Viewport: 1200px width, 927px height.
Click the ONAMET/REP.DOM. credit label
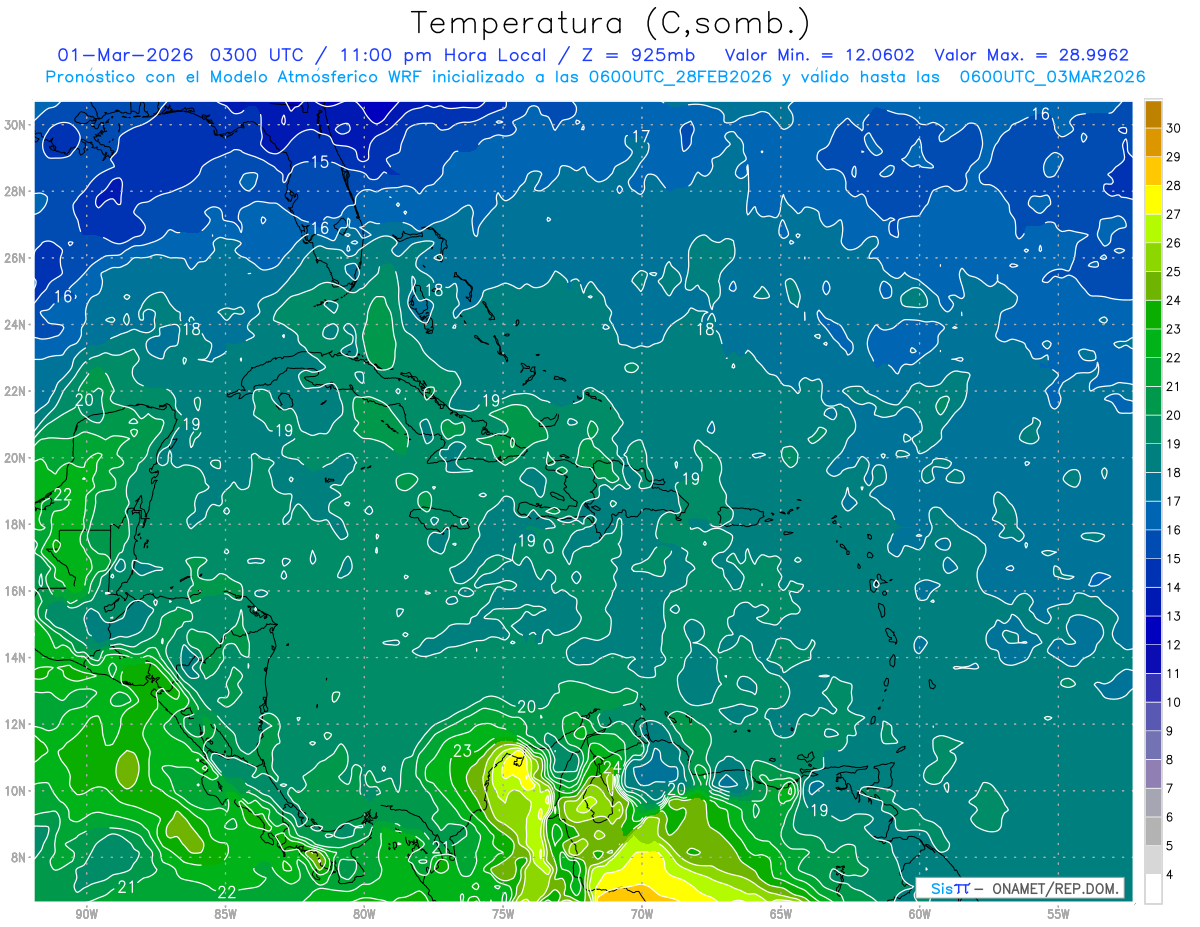coord(1055,888)
